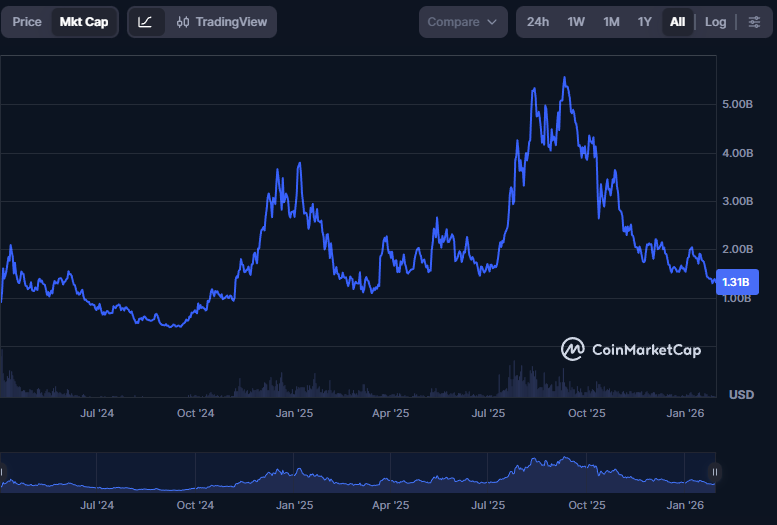Click the USD currency label
This screenshot has height=525, width=777.
click(741, 395)
